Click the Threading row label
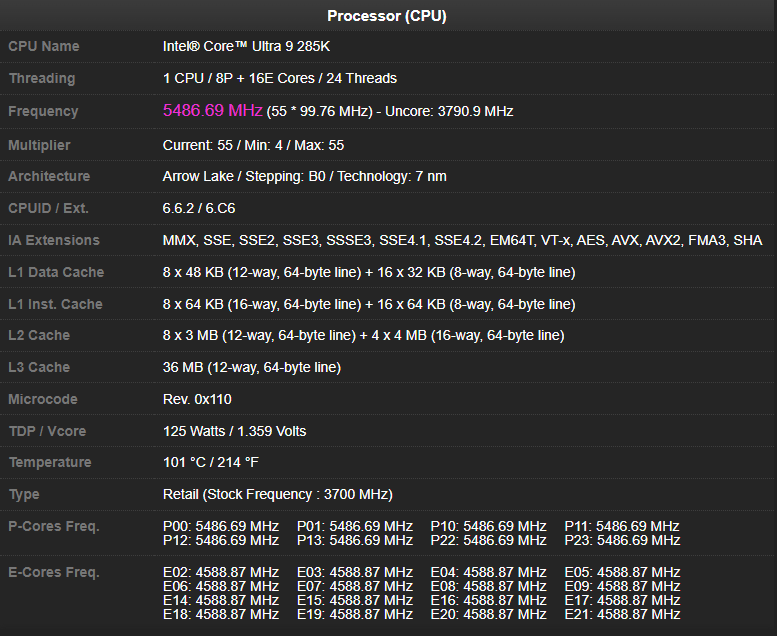777x636 pixels. tap(42, 78)
